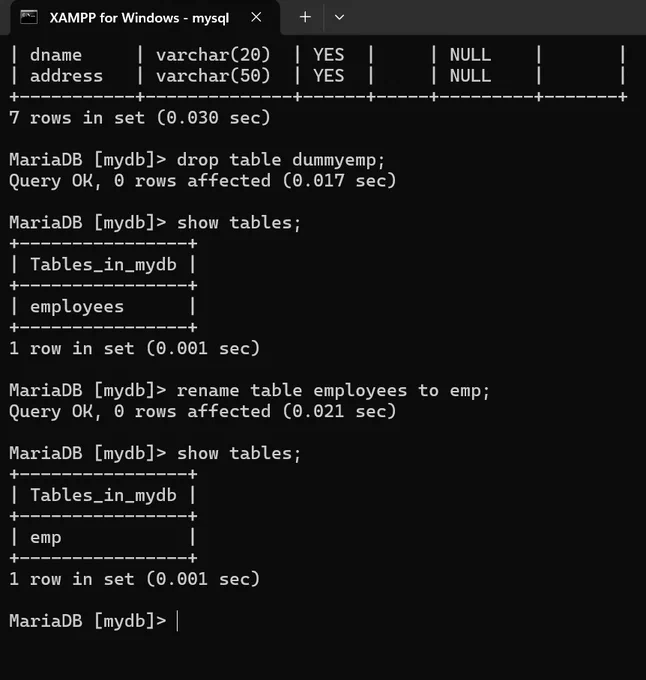Click 'Query OK' line with 0.021 sec
This screenshot has height=680, width=646.
pos(202,412)
